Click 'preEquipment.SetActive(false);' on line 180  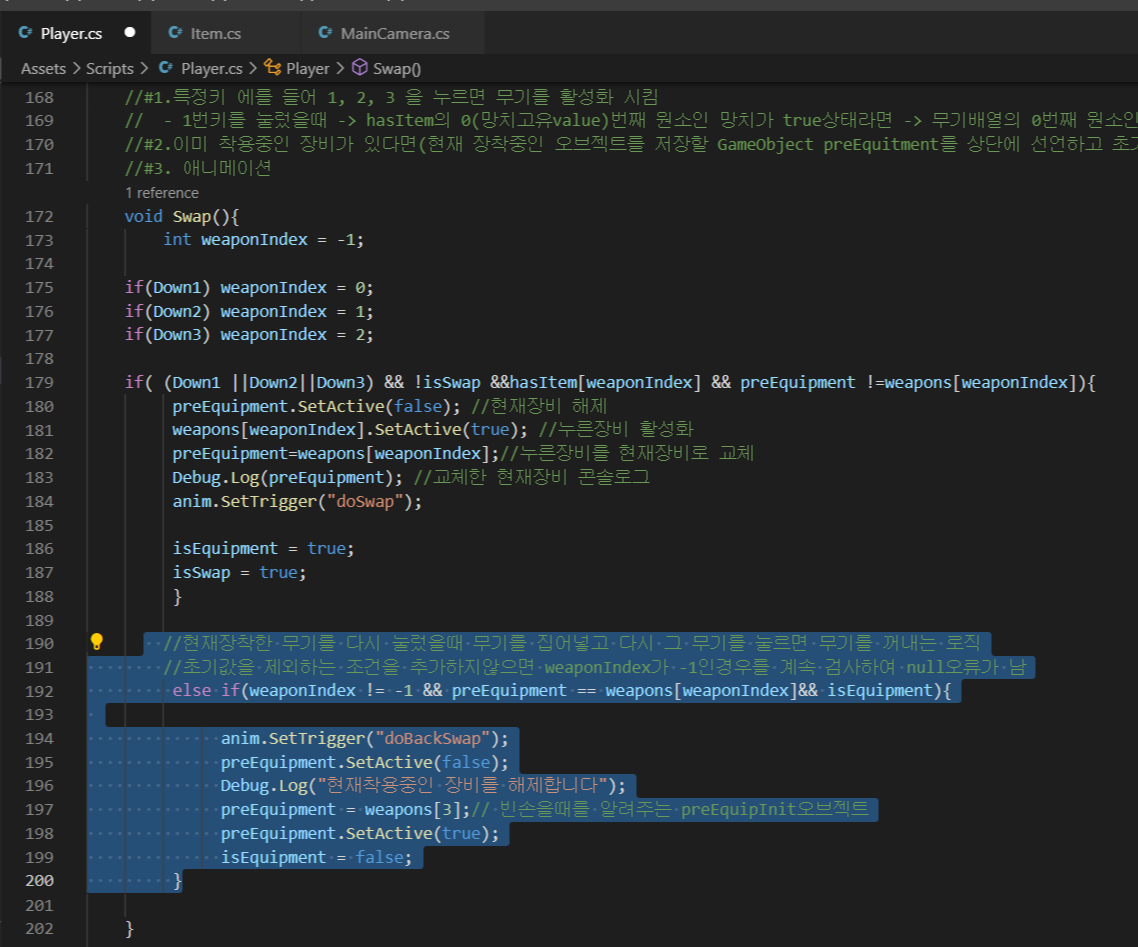pos(316,406)
